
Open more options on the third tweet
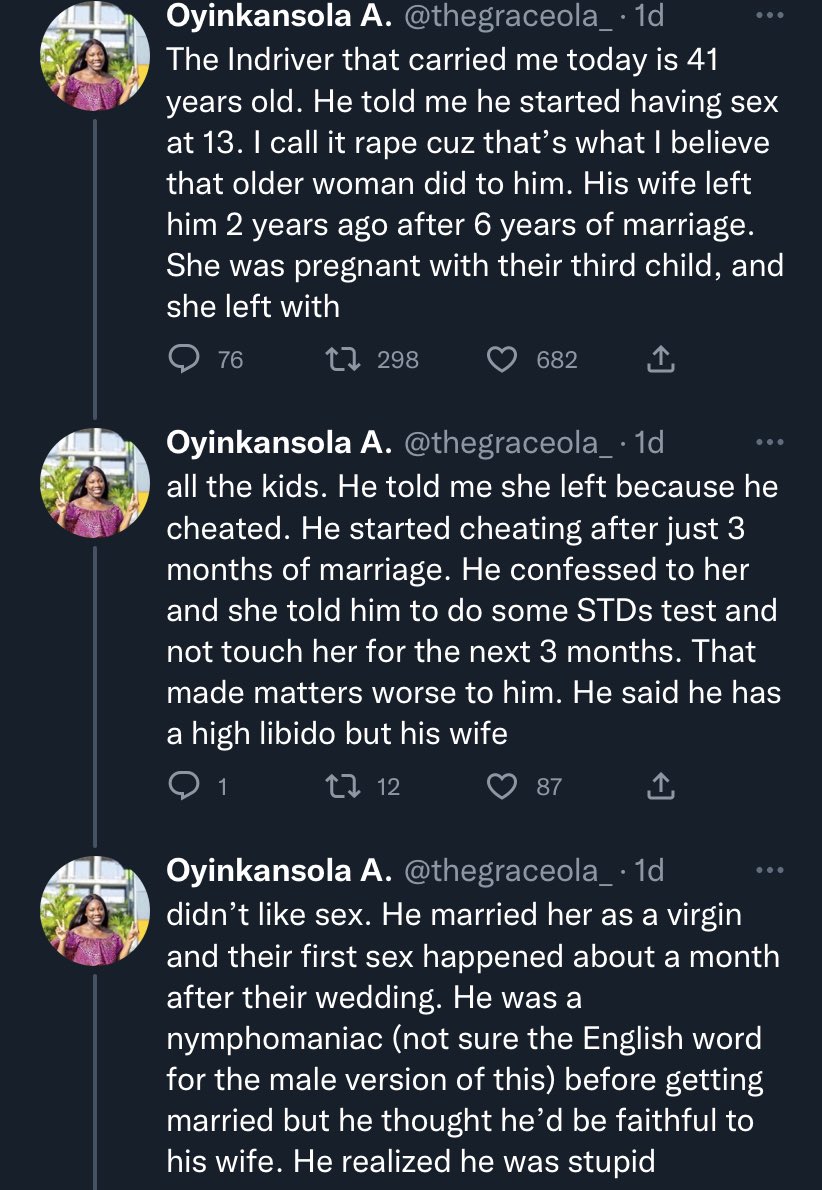point(770,871)
